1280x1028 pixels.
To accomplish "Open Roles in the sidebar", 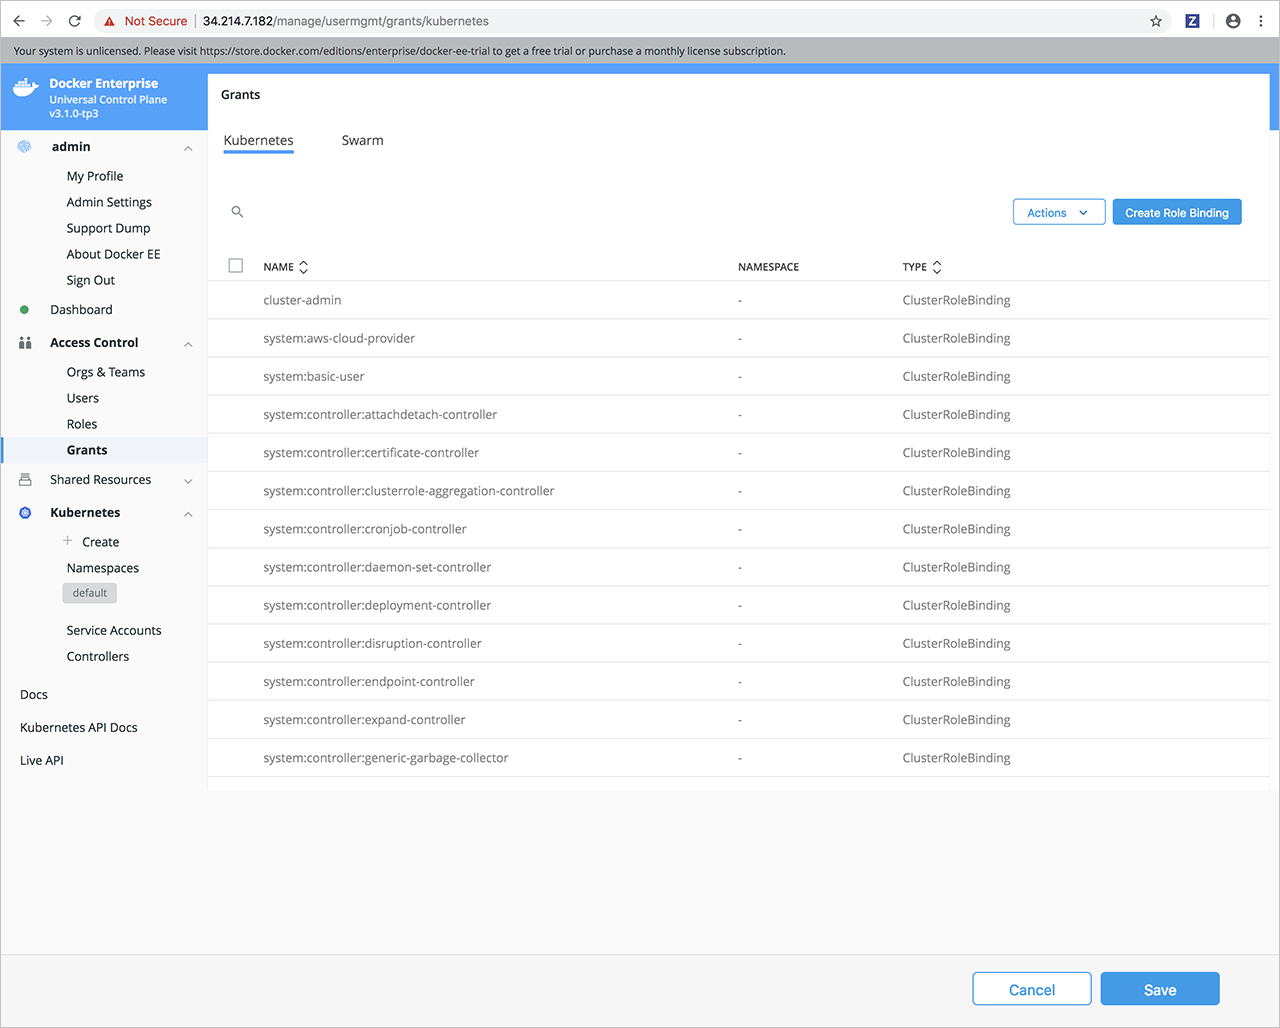I will (82, 424).
